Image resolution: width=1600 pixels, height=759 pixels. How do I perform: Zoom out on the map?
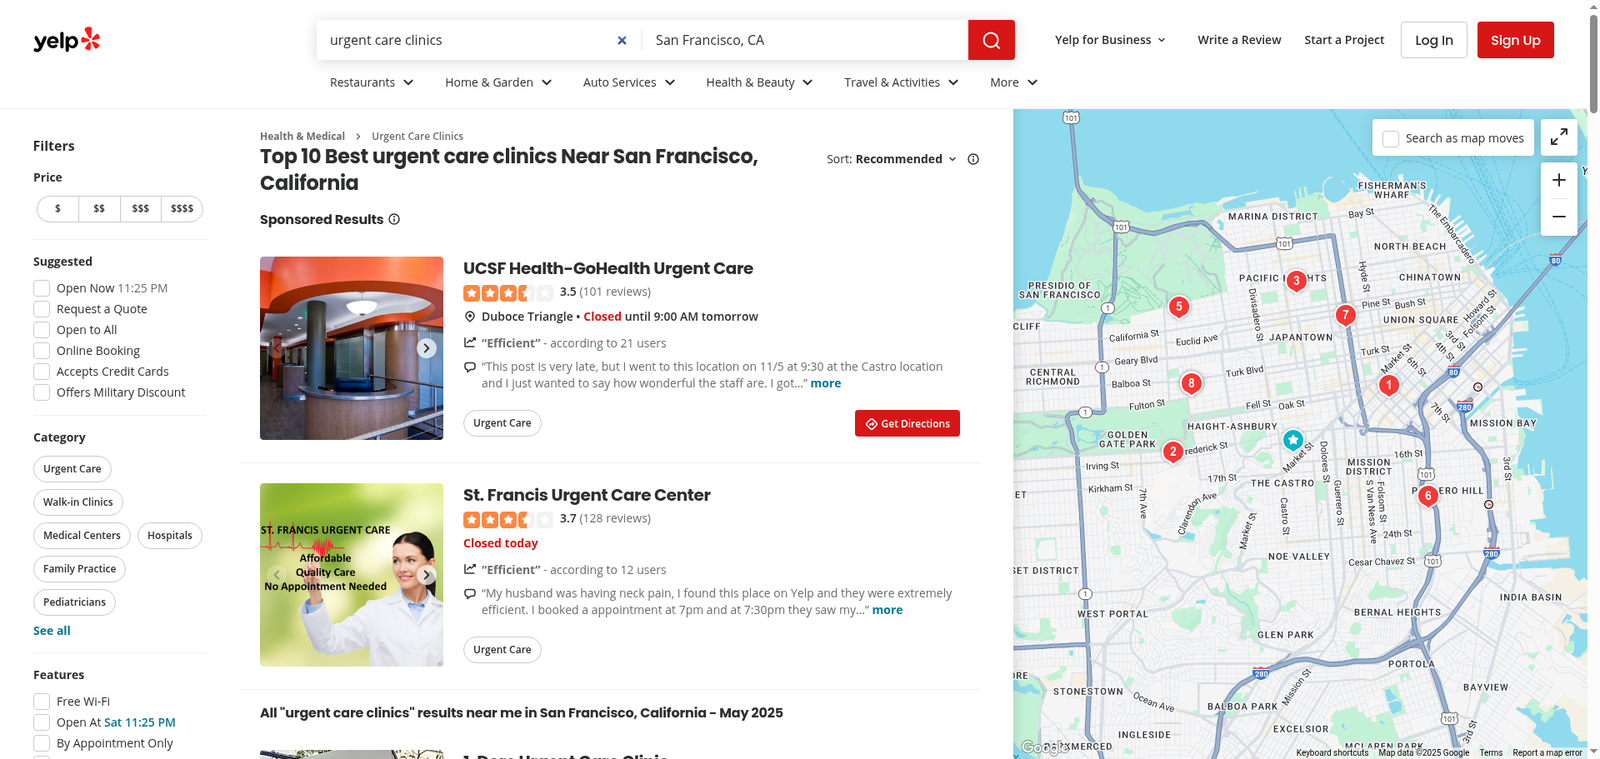click(1559, 217)
